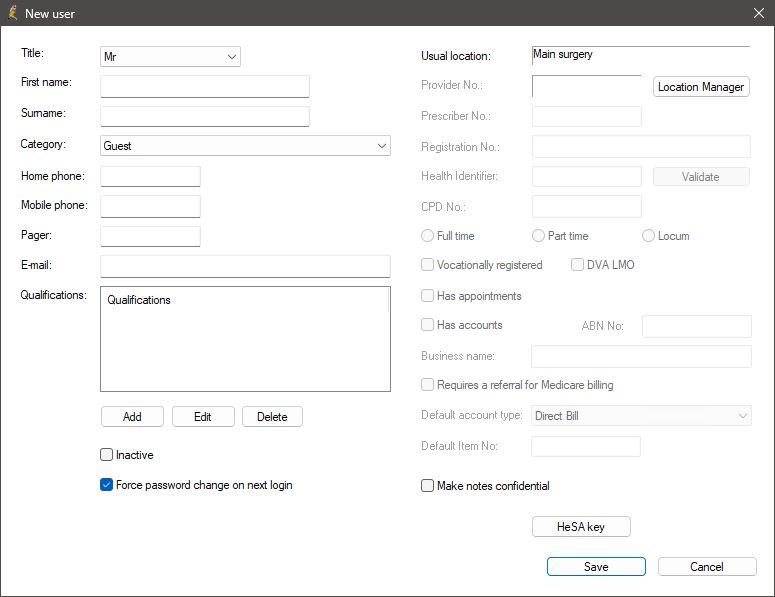775x597 pixels.
Task: Click the Provider No. field
Action: click(587, 86)
